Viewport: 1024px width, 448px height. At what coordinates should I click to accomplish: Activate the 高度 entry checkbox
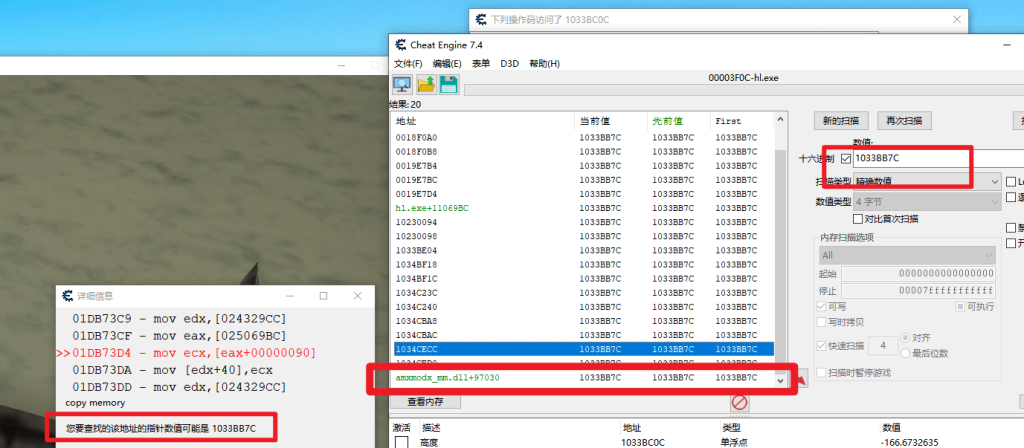pyautogui.click(x=402, y=442)
